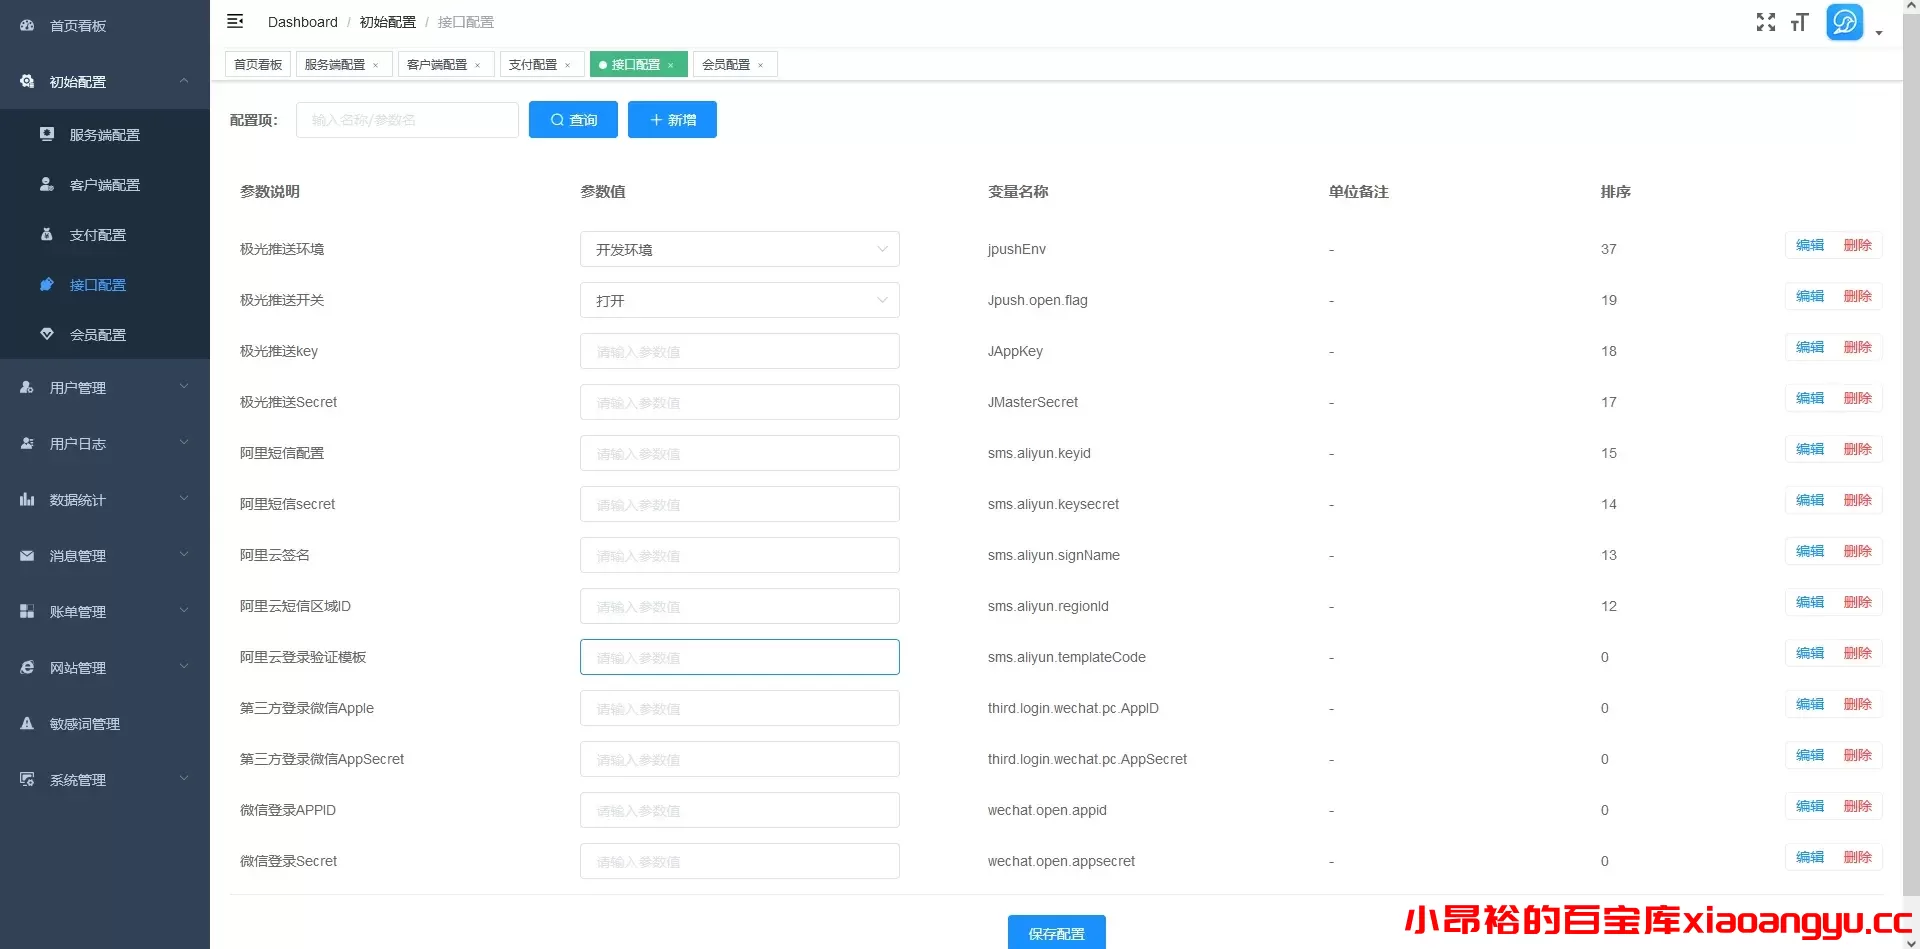Switch to the 会员配置 tab
This screenshot has width=1920, height=949.
(726, 65)
